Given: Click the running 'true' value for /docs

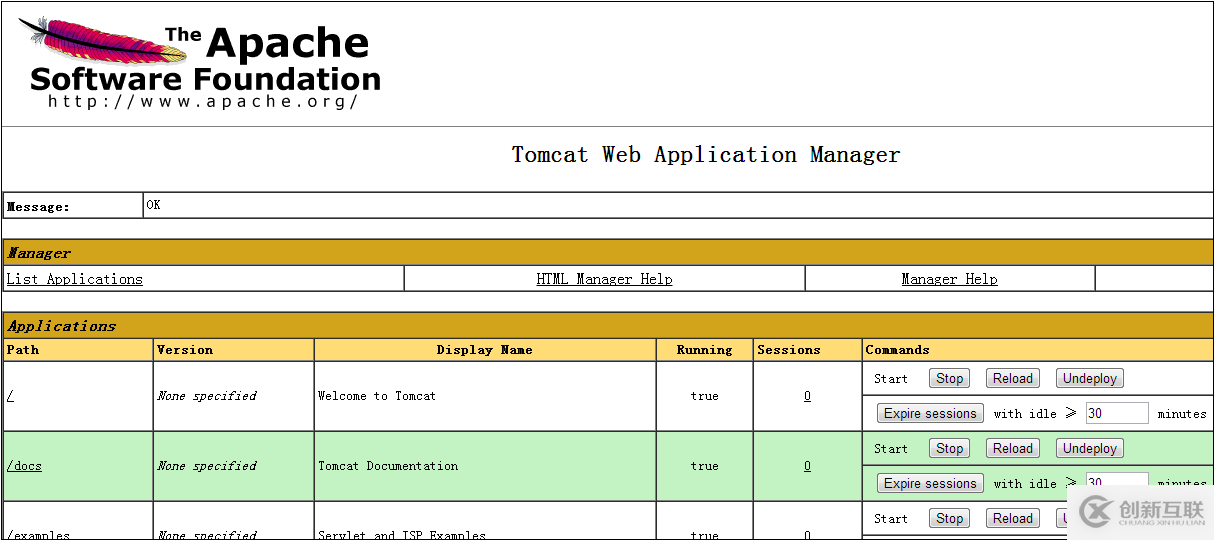Looking at the screenshot, I should pyautogui.click(x=704, y=466).
